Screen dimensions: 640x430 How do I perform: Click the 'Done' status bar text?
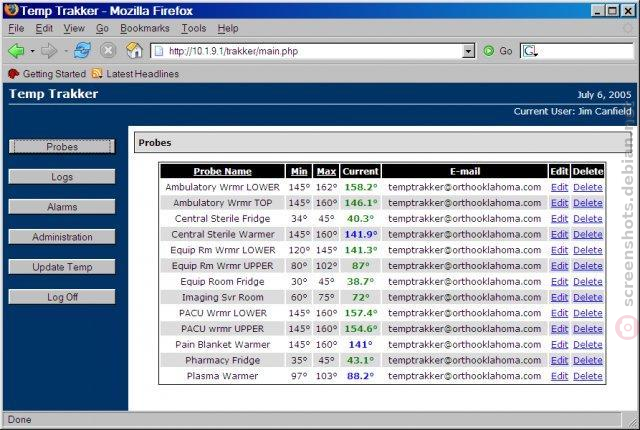19,420
